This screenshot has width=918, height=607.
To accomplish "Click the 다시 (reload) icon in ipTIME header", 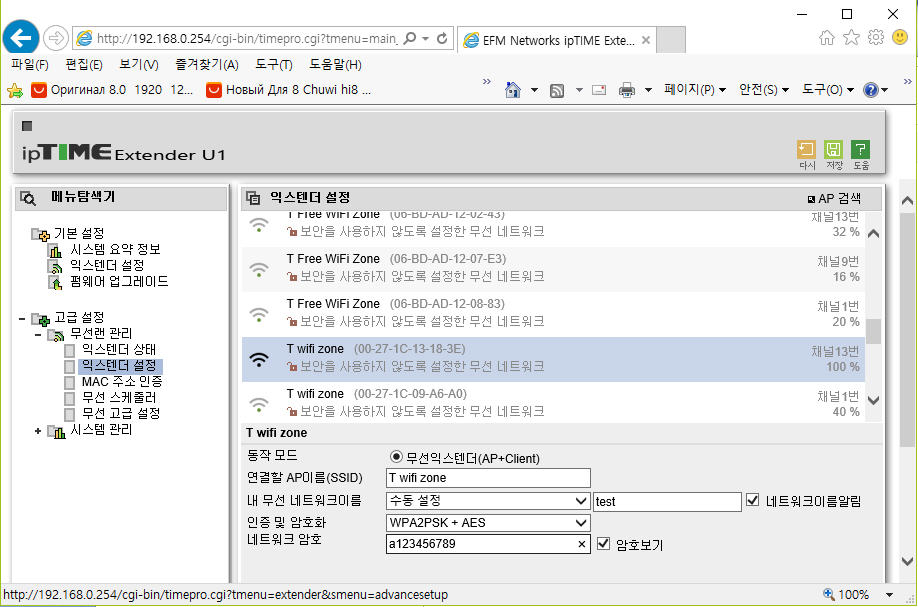I will (806, 150).
